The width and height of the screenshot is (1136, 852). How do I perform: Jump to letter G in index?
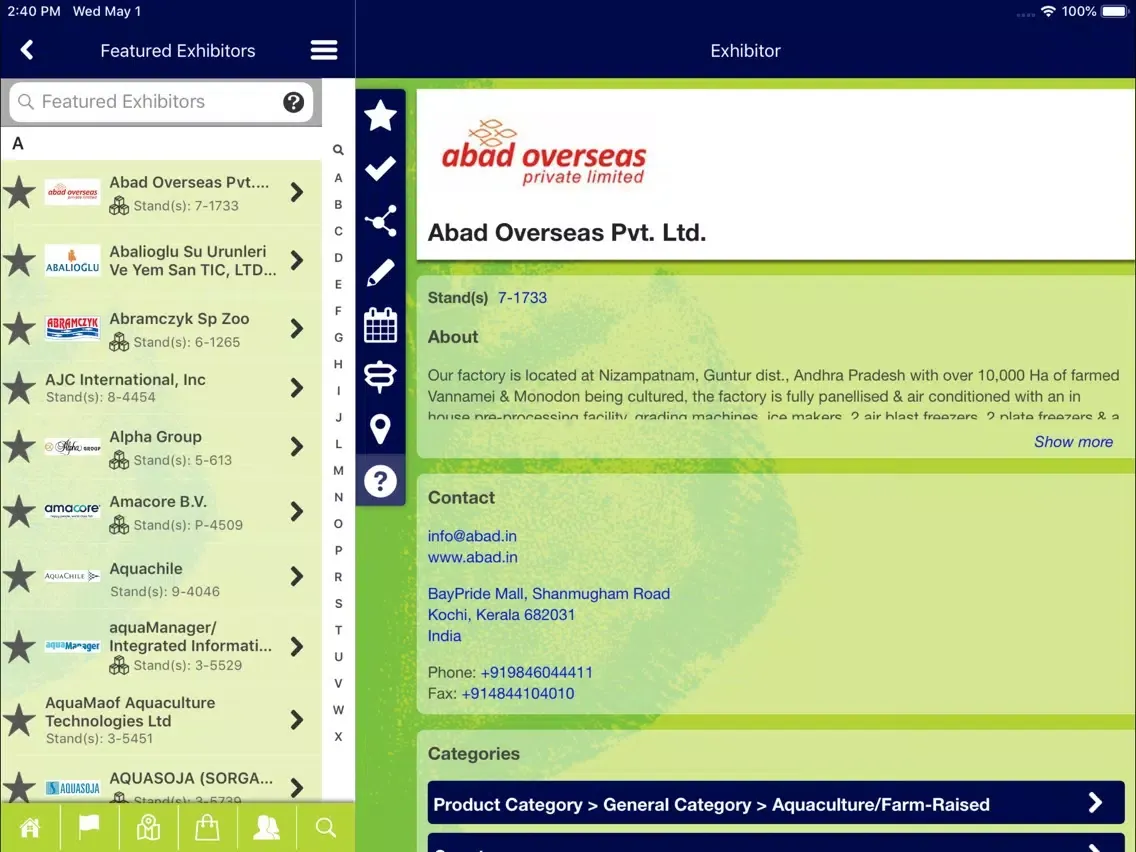tap(338, 338)
